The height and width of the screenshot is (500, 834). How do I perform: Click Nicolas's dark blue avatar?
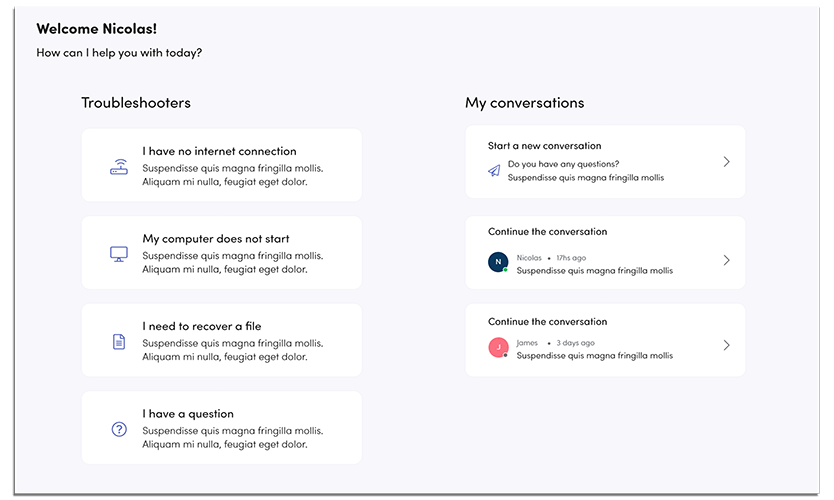tap(498, 261)
